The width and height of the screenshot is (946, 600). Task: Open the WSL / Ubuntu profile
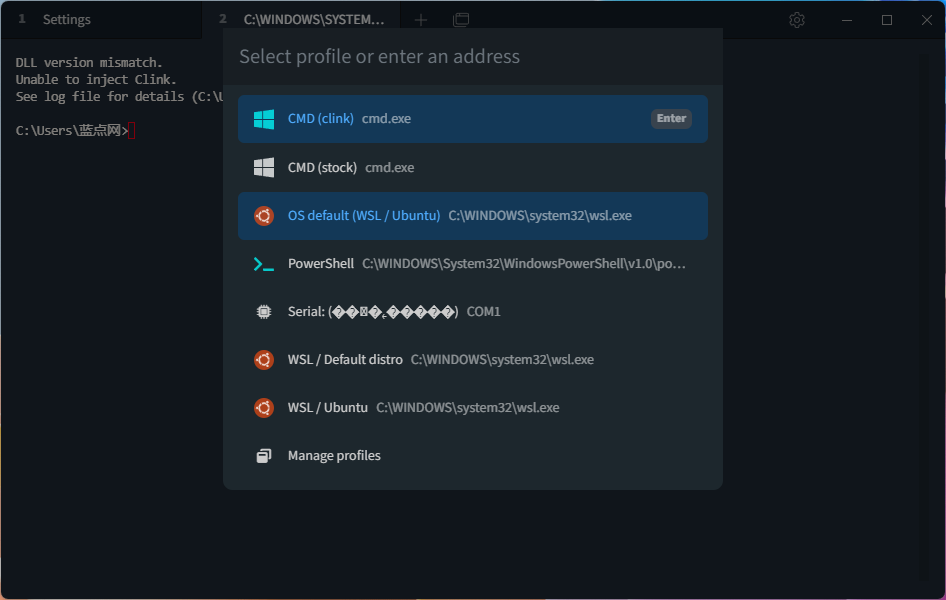[x=472, y=408]
